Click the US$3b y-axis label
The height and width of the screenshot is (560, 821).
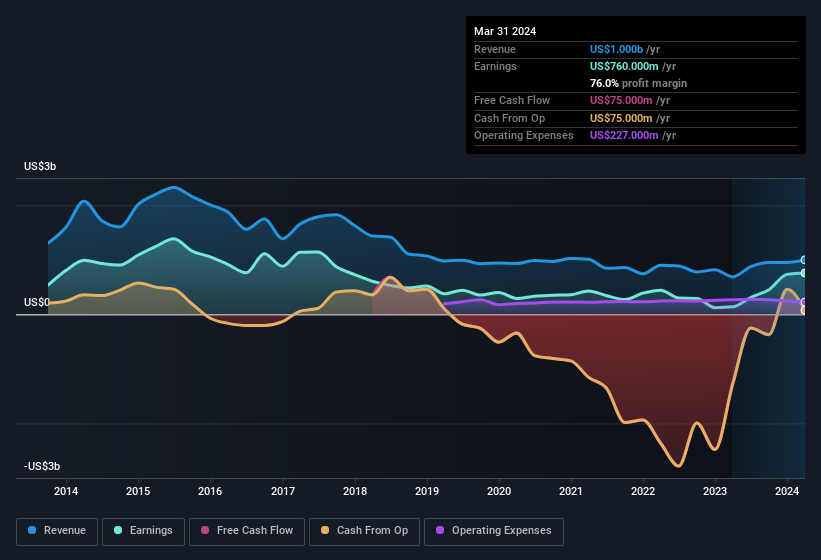coord(40,166)
